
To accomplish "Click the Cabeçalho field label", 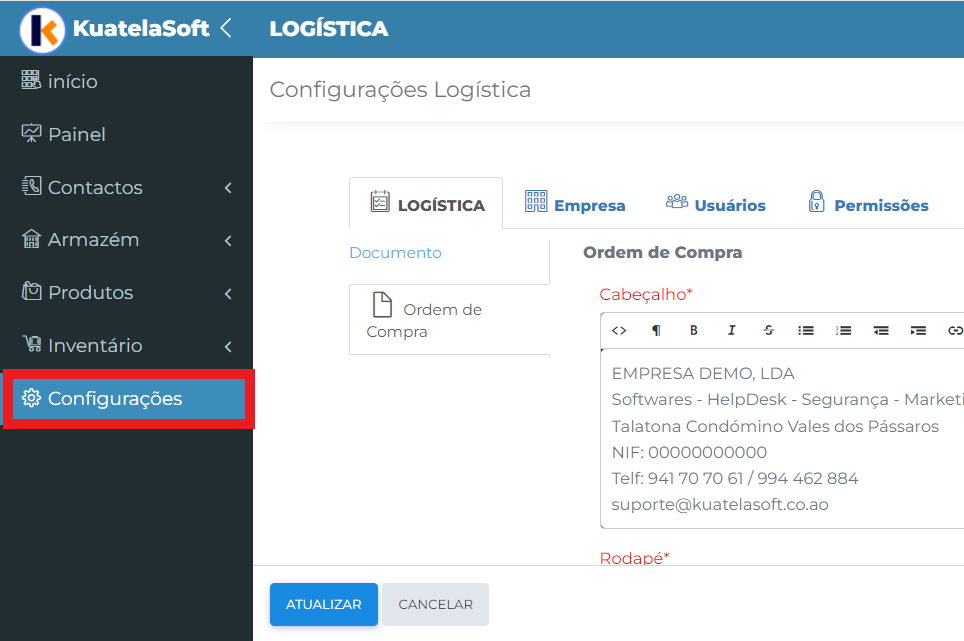I will point(646,294).
